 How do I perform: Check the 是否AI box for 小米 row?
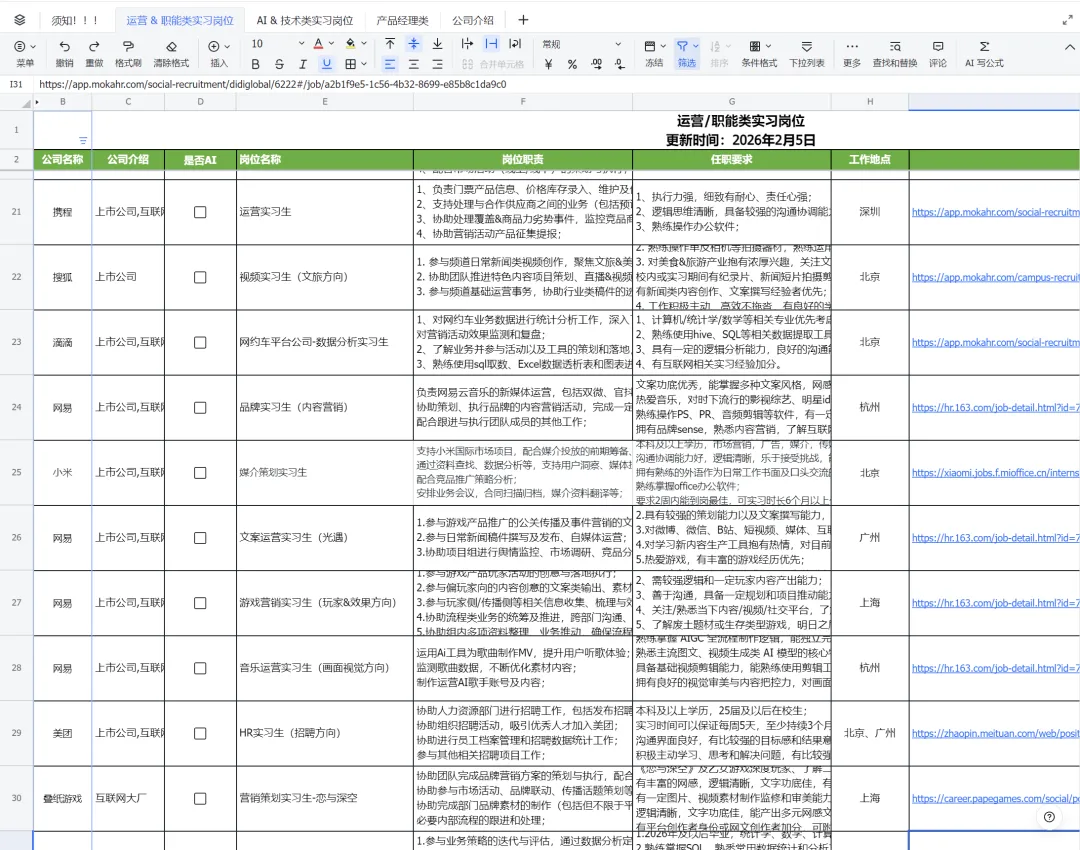(x=200, y=473)
